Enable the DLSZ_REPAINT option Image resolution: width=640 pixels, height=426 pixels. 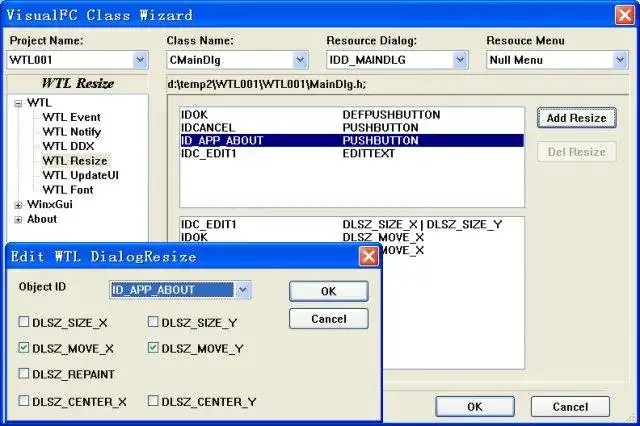pyautogui.click(x=24, y=373)
